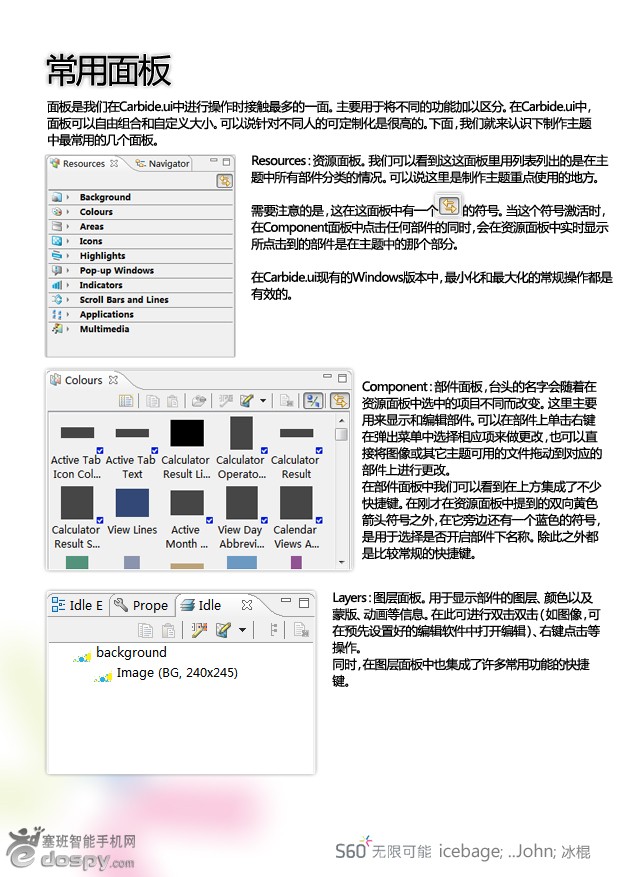This screenshot has width=620, height=877.
Task: Click the Colours panel scrollbar thumb
Action: [342, 434]
